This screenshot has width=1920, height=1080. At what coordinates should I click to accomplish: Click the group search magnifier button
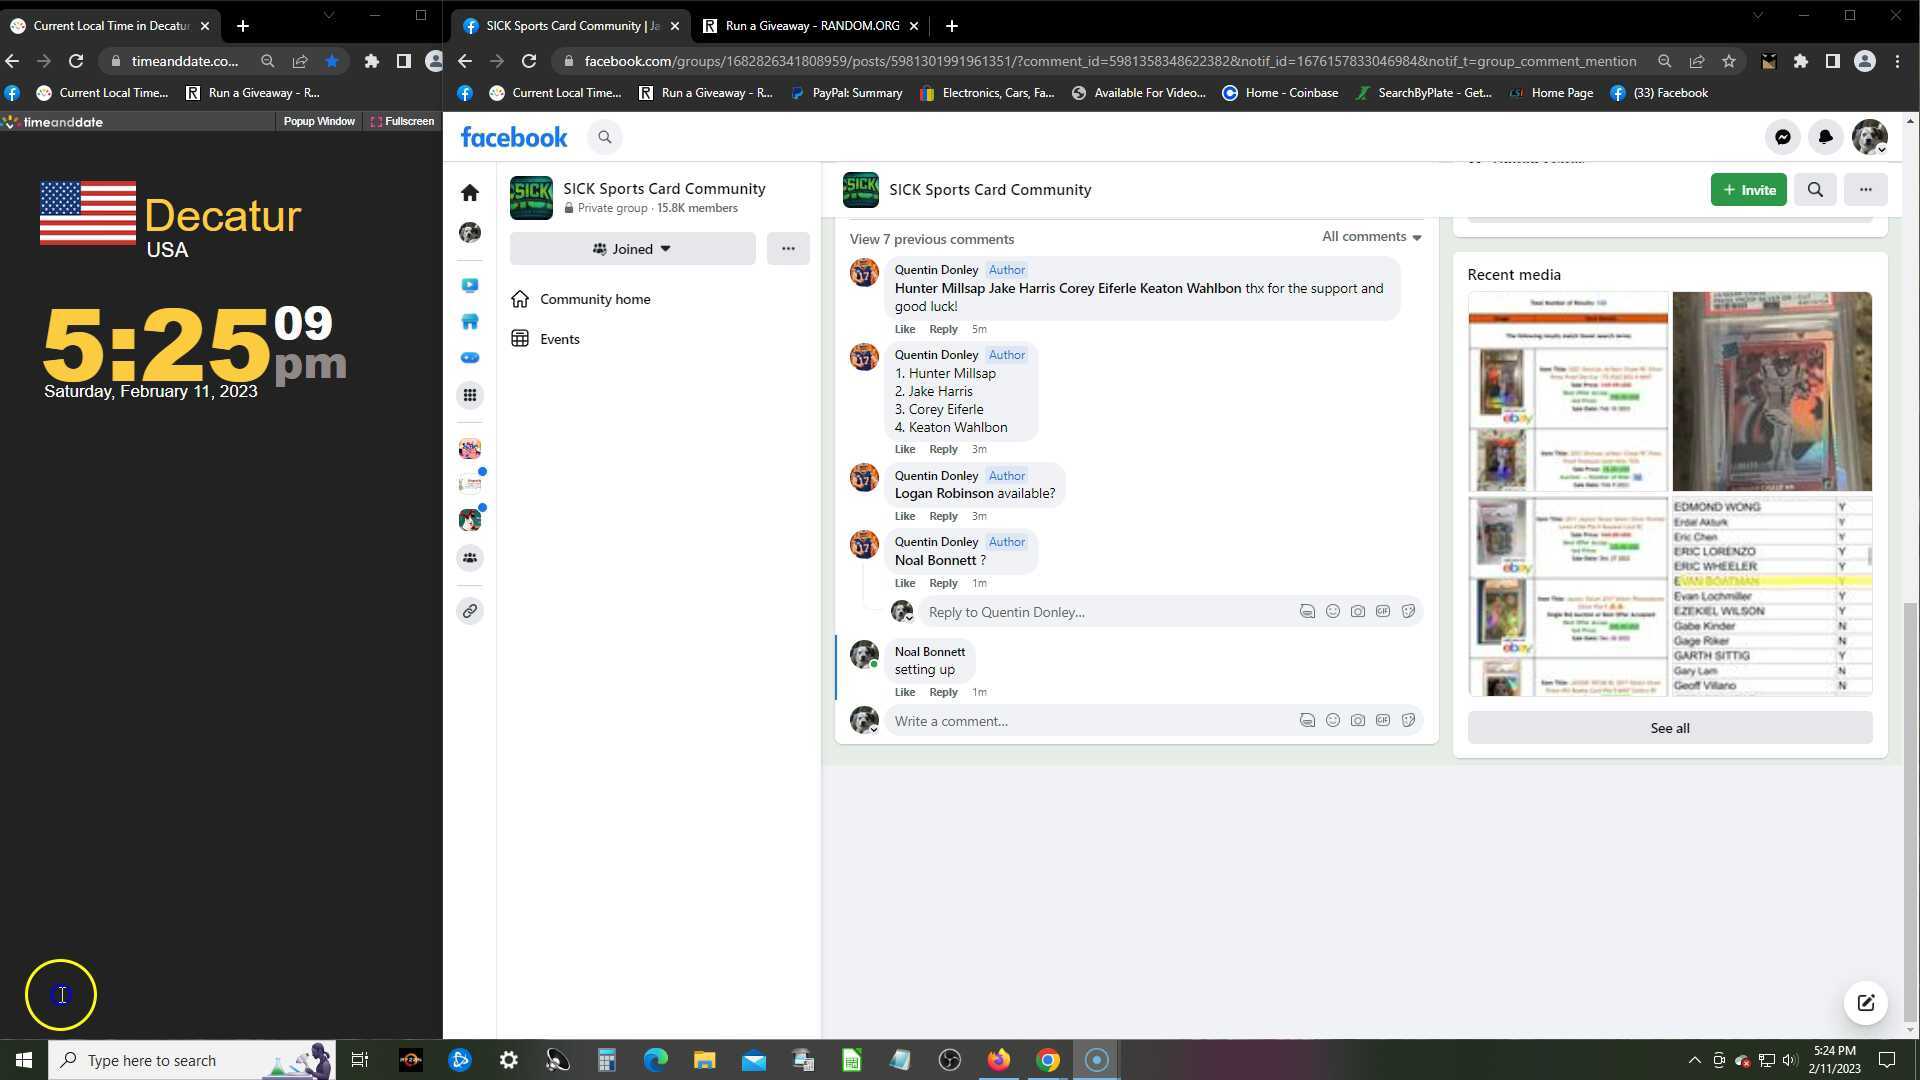click(x=1815, y=189)
